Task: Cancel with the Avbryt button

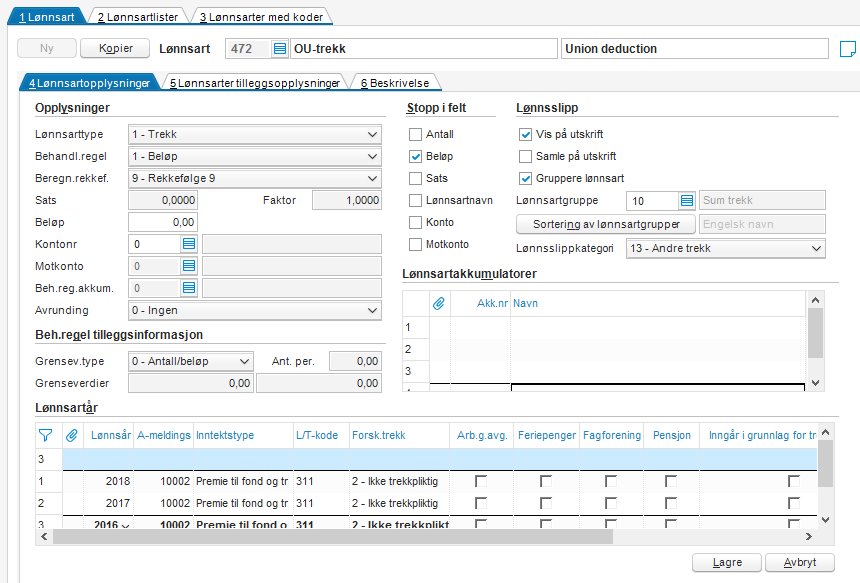Action: point(800,562)
